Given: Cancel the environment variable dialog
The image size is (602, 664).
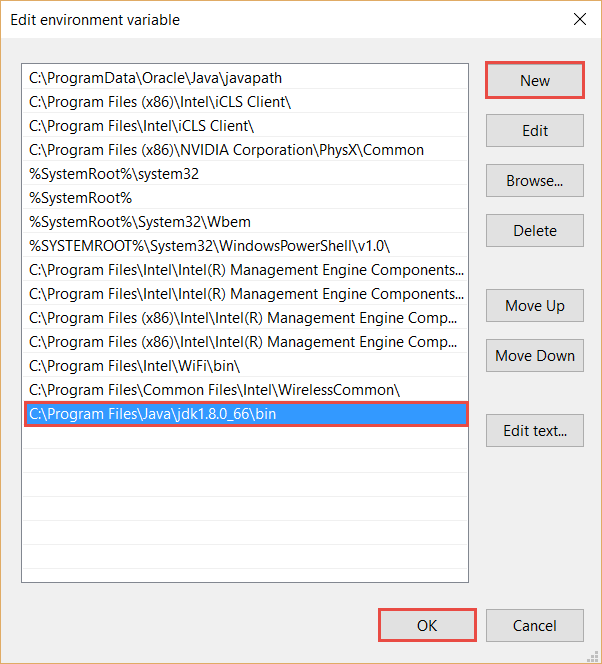Looking at the screenshot, I should coord(535,625).
